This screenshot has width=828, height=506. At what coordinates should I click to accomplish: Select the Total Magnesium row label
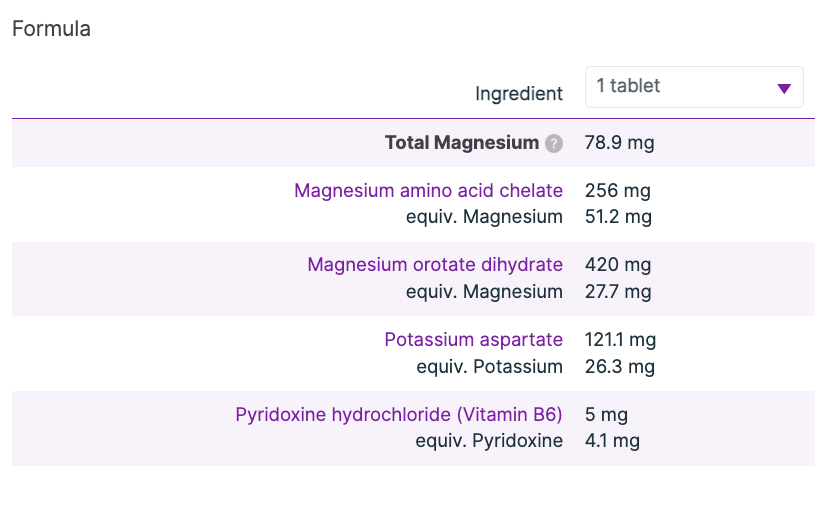[x=461, y=143]
